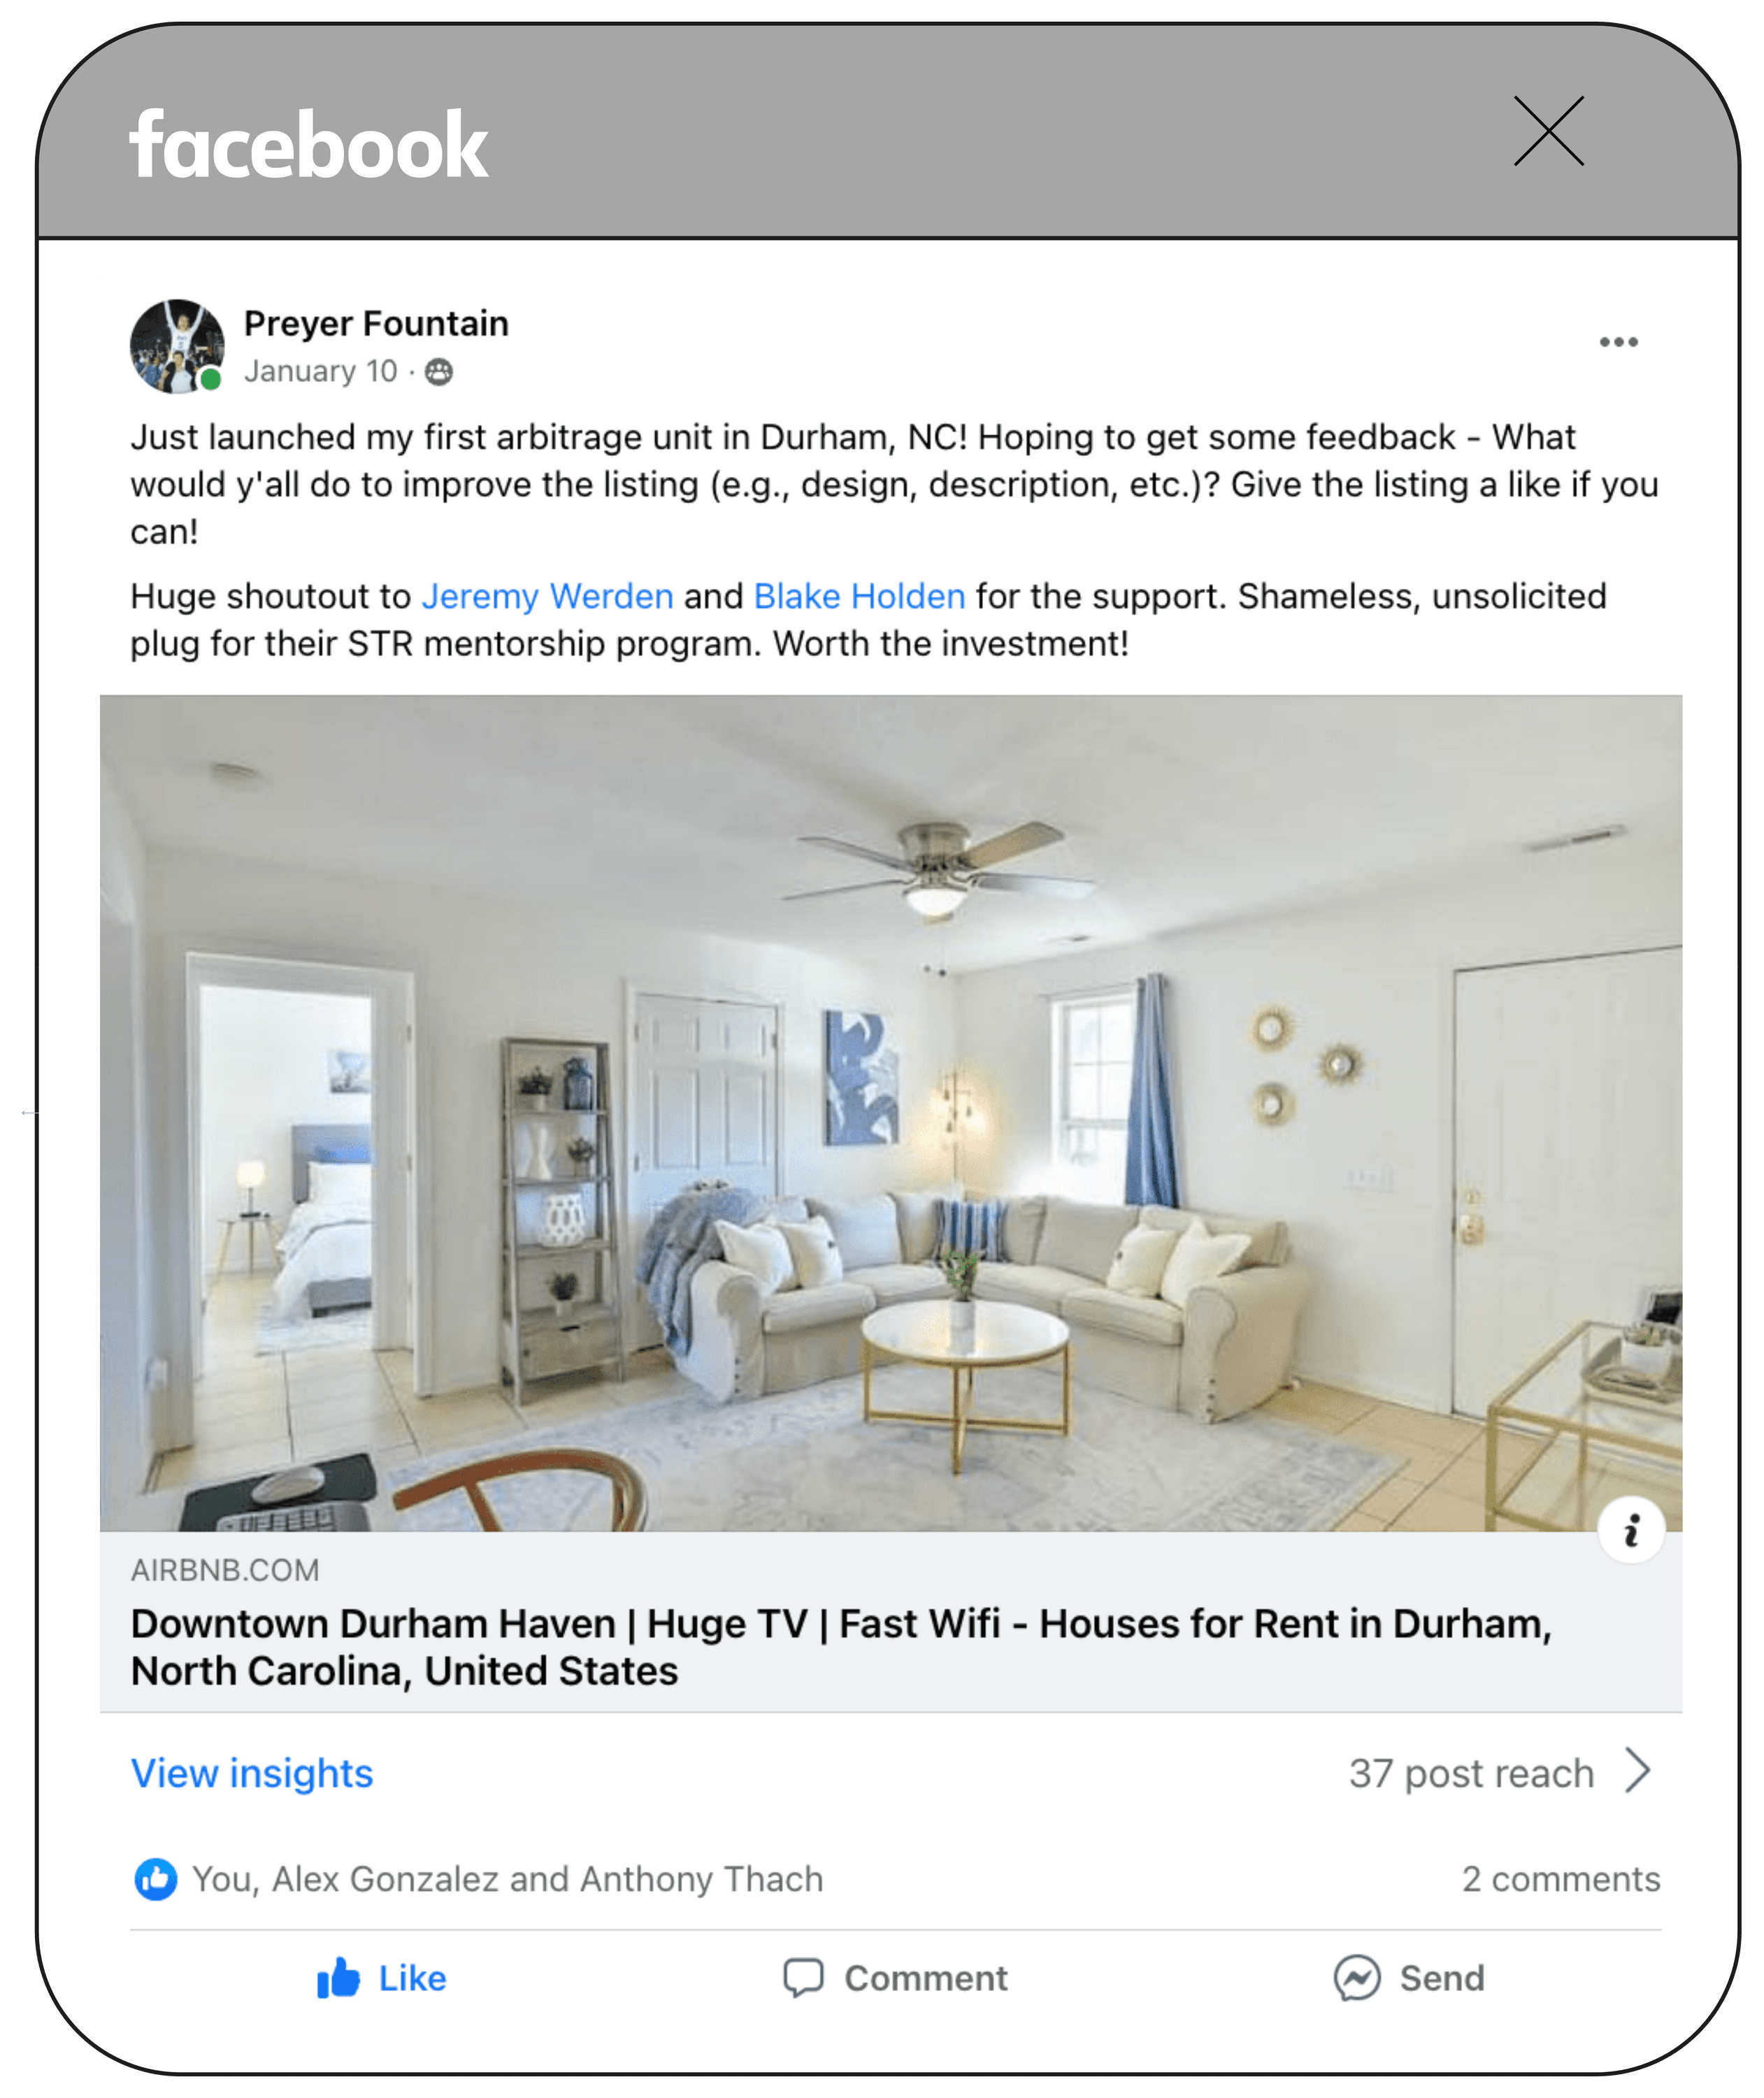Open View insights link

coord(252,1773)
